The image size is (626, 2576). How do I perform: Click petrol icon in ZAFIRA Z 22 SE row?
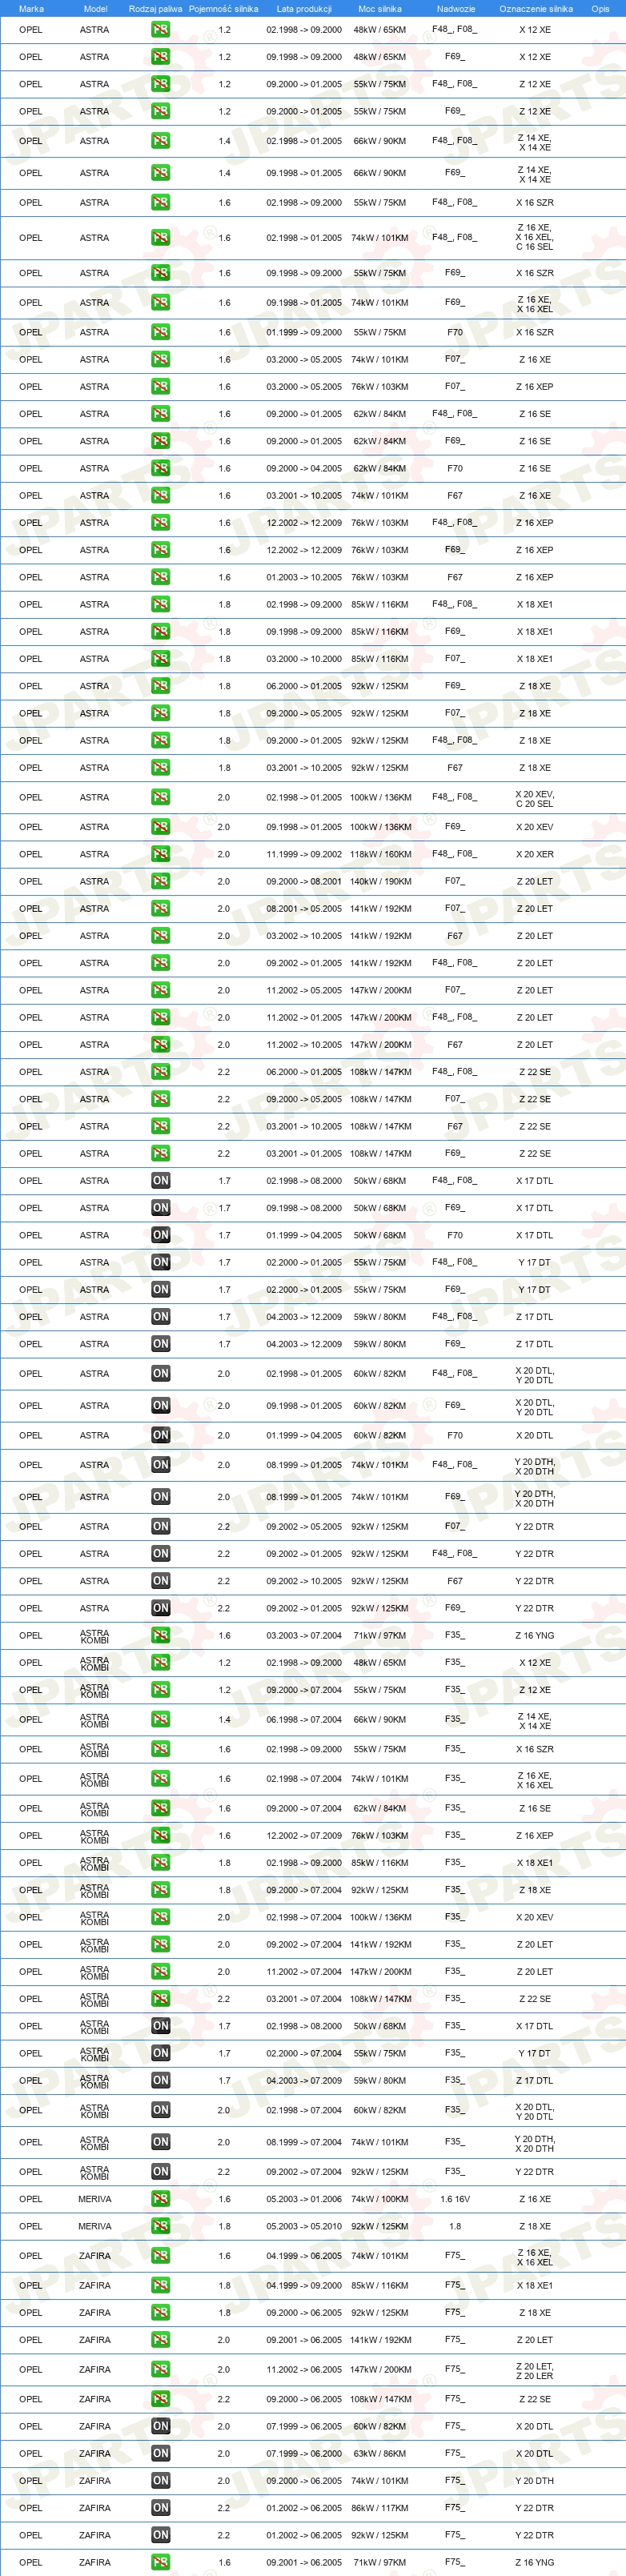[x=160, y=2399]
